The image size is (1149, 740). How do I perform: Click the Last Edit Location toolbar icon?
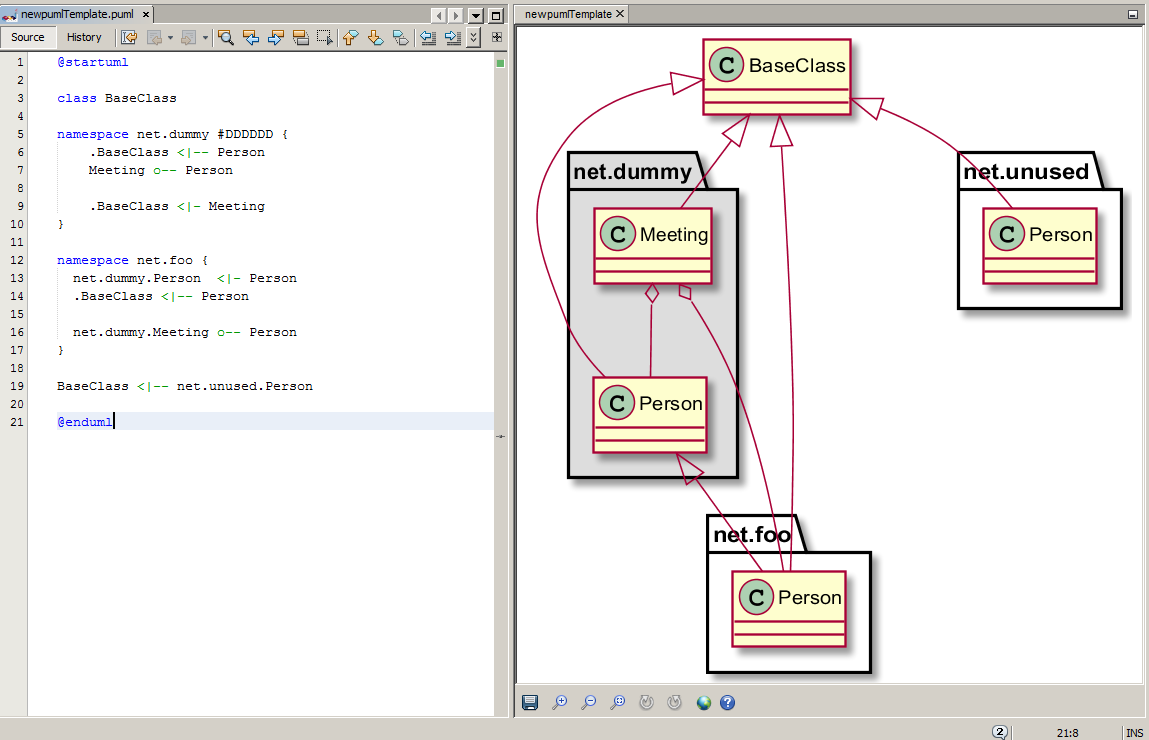point(128,37)
